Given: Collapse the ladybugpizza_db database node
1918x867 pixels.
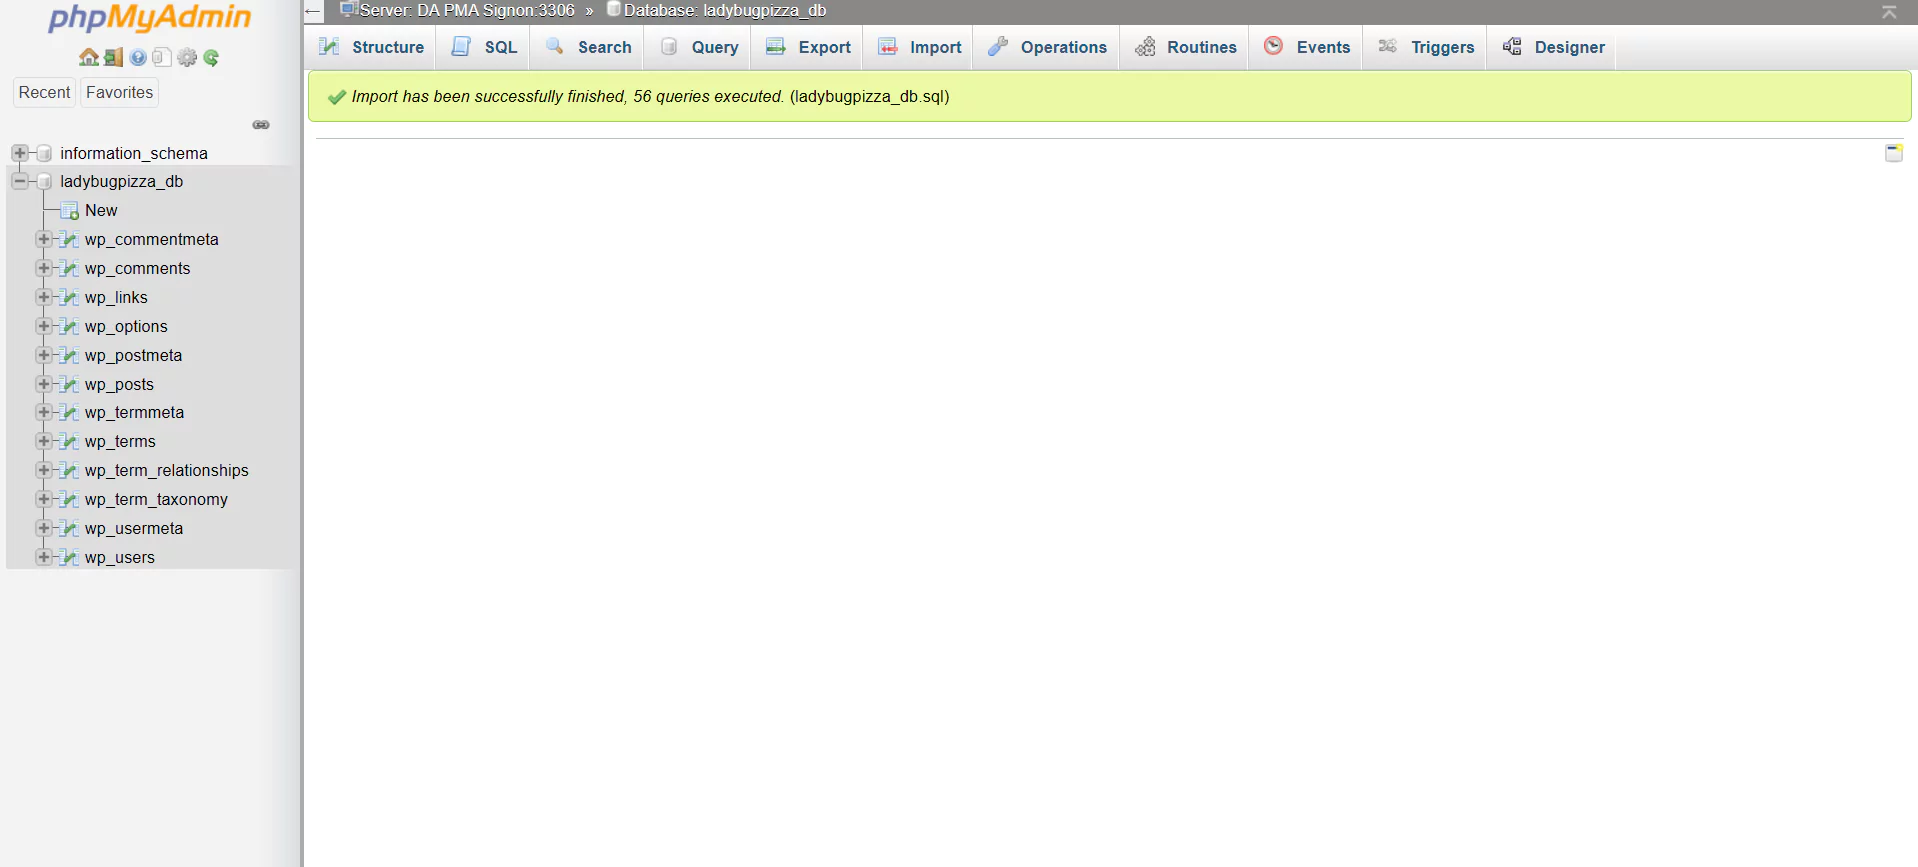Looking at the screenshot, I should tap(20, 181).
